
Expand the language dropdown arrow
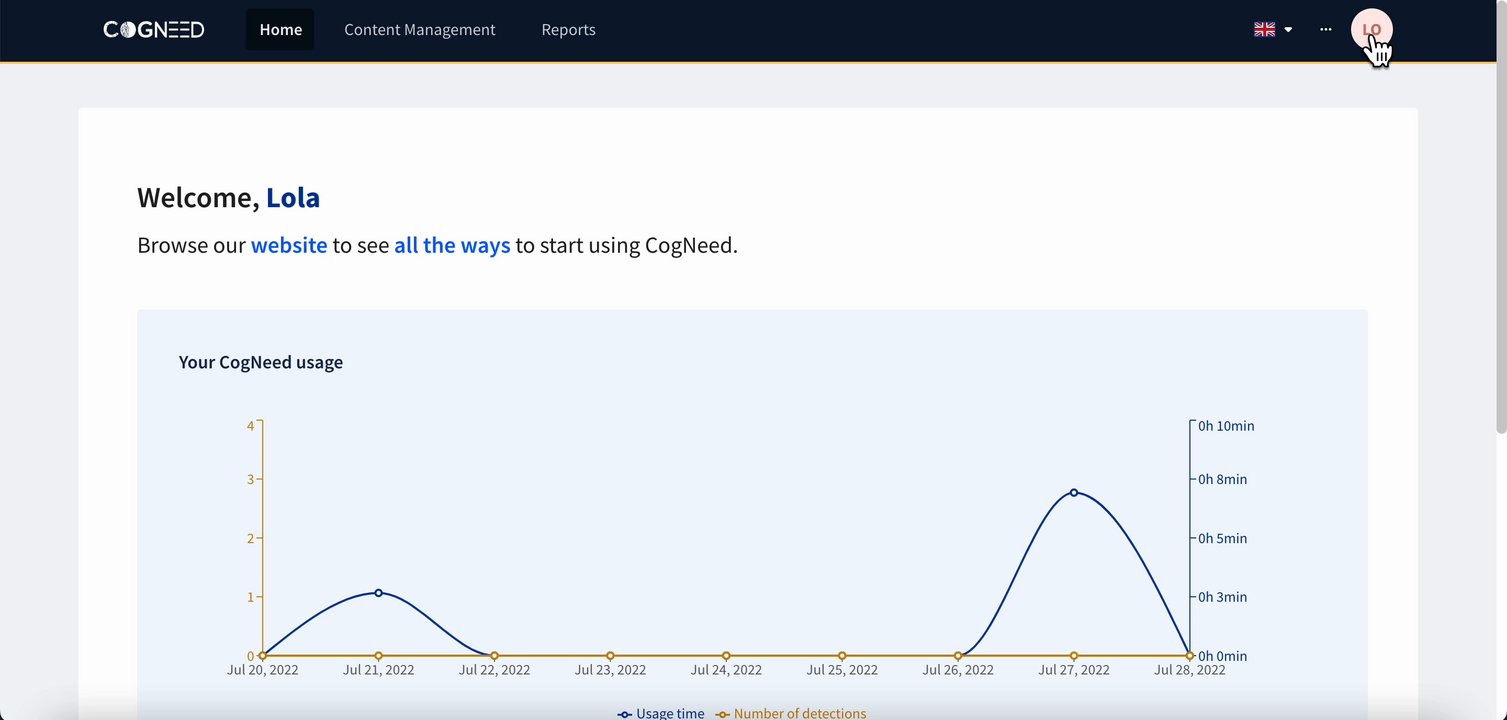(1288, 30)
